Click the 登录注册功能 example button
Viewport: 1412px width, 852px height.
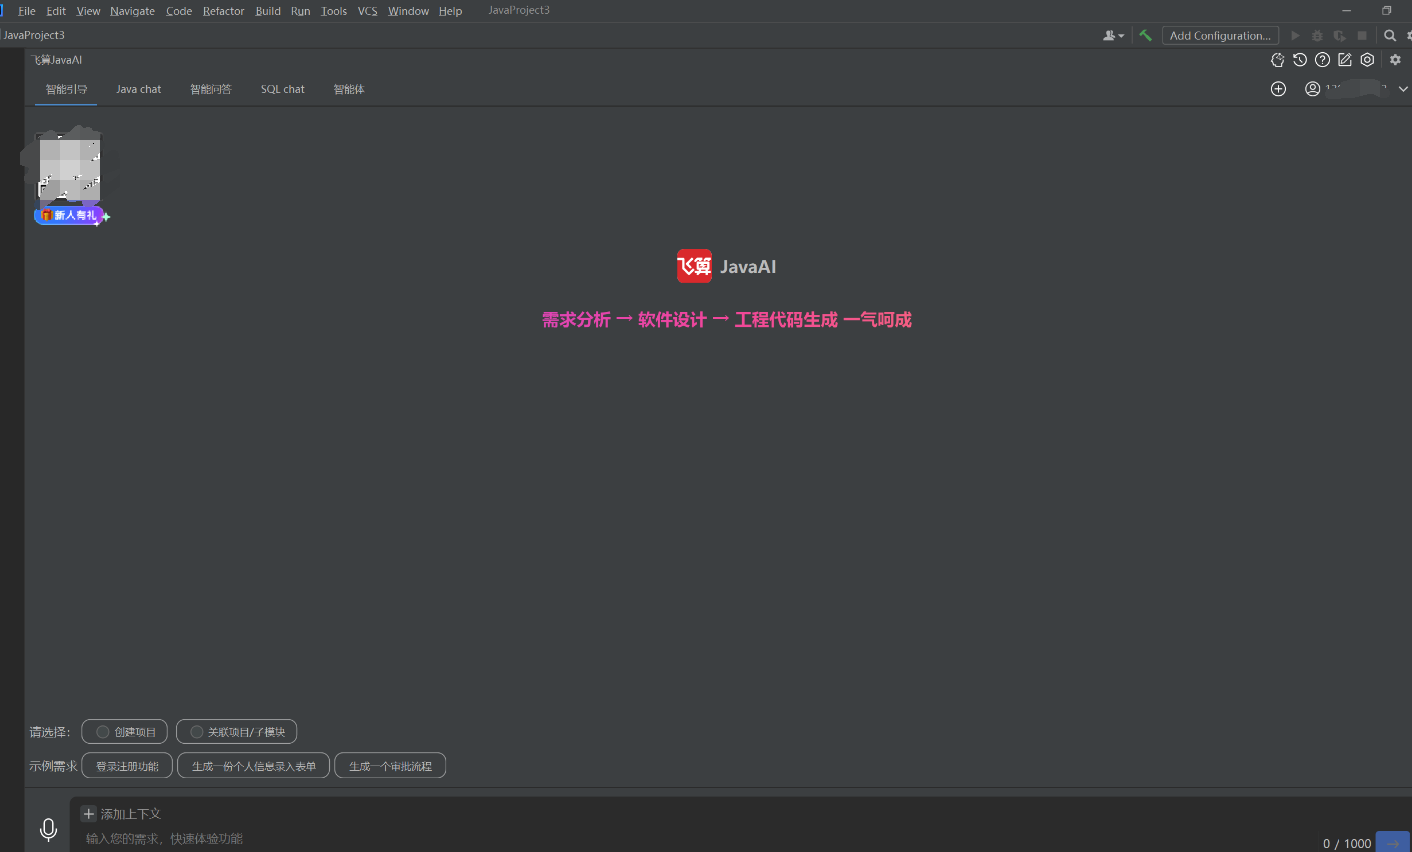[127, 766]
